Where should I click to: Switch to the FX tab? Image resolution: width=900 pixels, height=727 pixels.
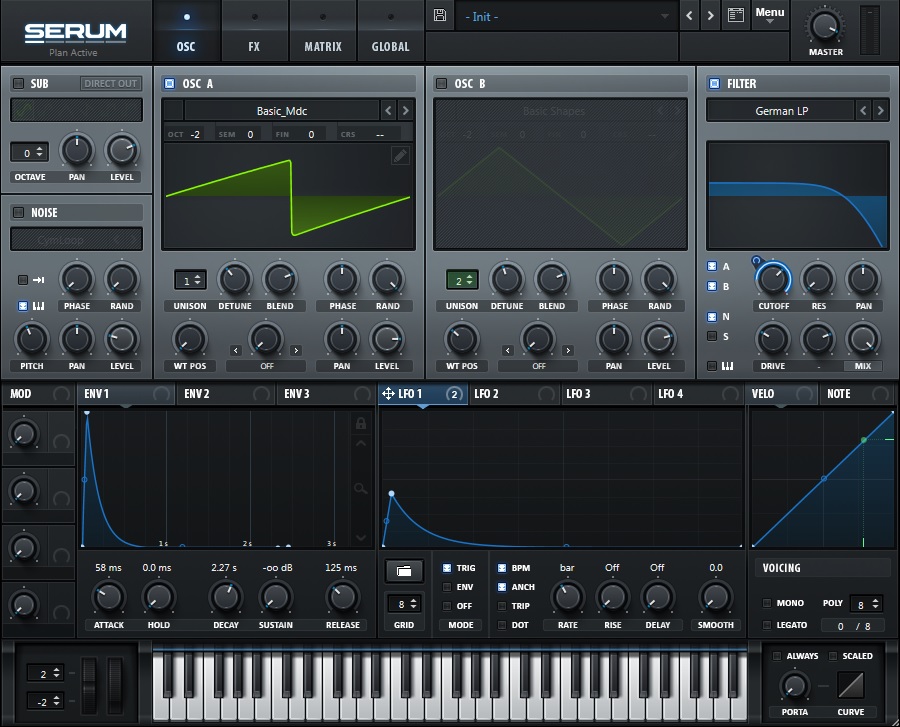click(254, 31)
